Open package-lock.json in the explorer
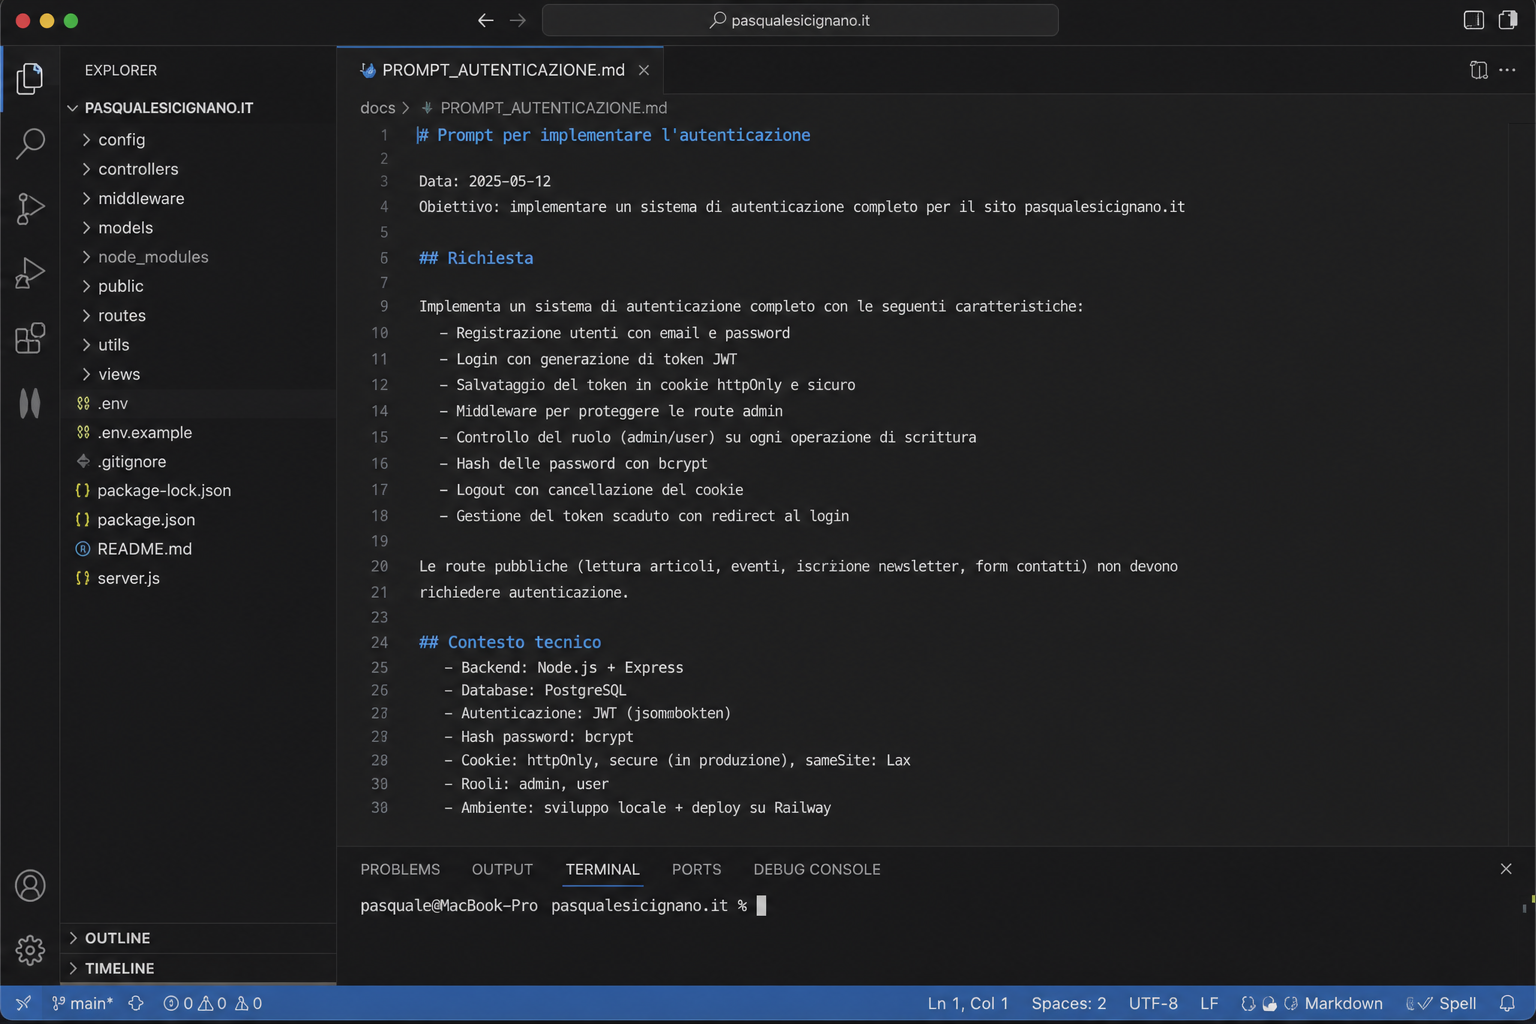The image size is (1536, 1024). (198, 490)
